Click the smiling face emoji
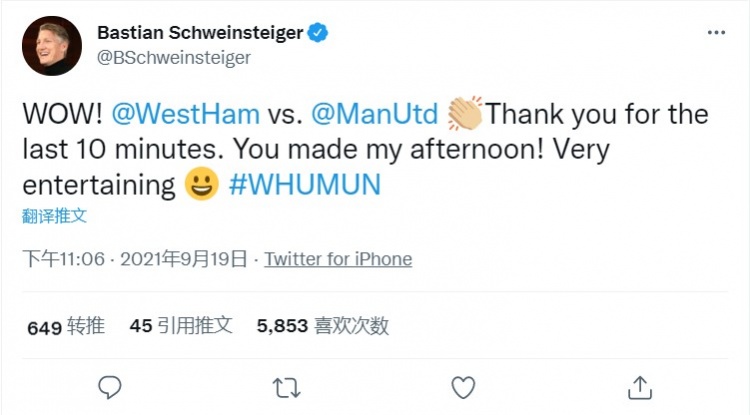Viewport: 750px width, 415px height. click(x=201, y=184)
